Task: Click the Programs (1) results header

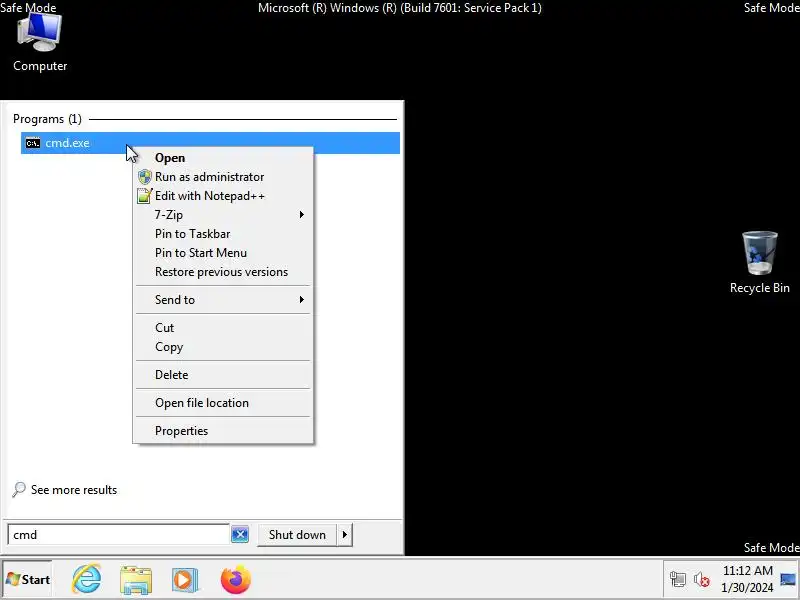Action: coord(47,119)
